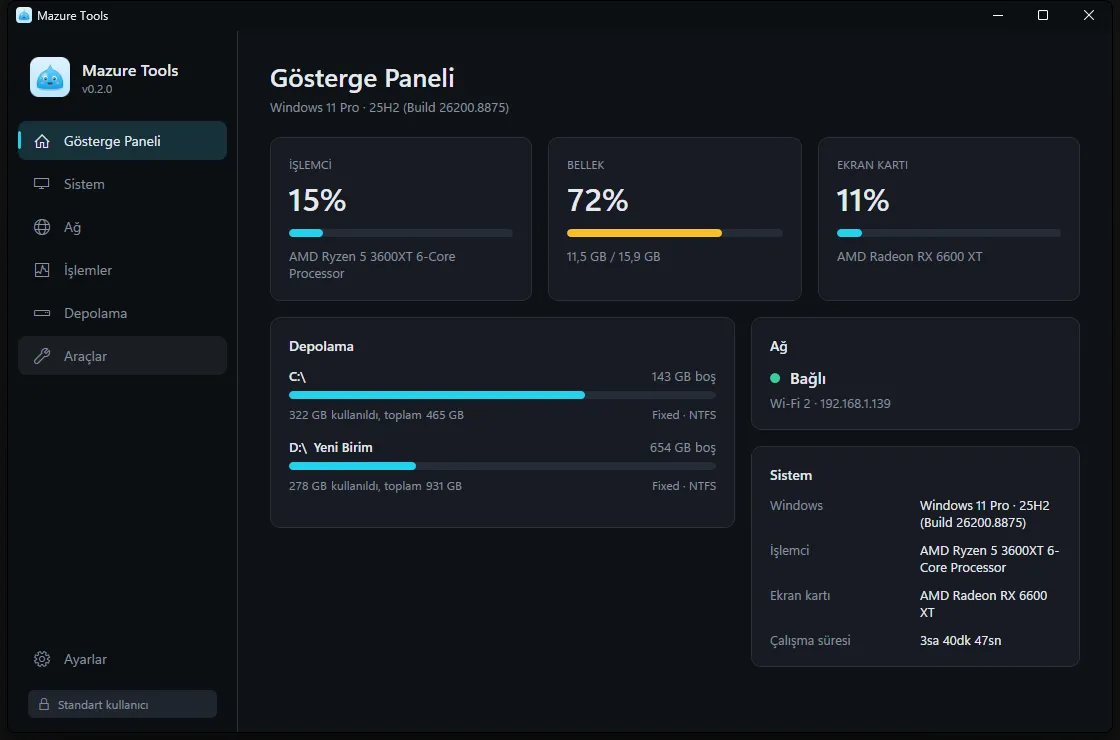Screen dimensions: 1120x740
Task: Click the C:\ drive usage bar
Action: [x=502, y=395]
